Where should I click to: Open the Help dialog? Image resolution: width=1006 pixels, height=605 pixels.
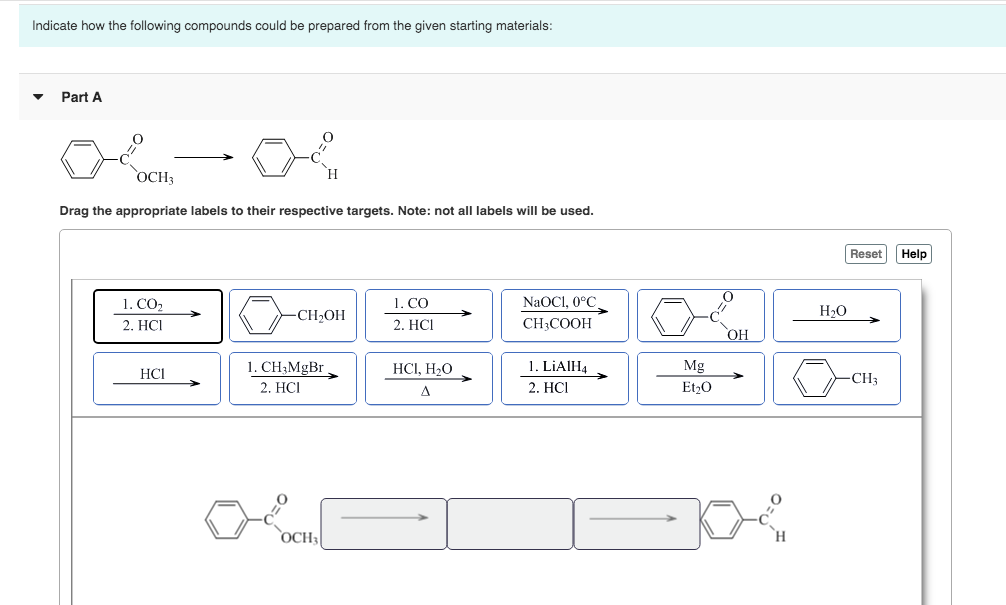[913, 253]
